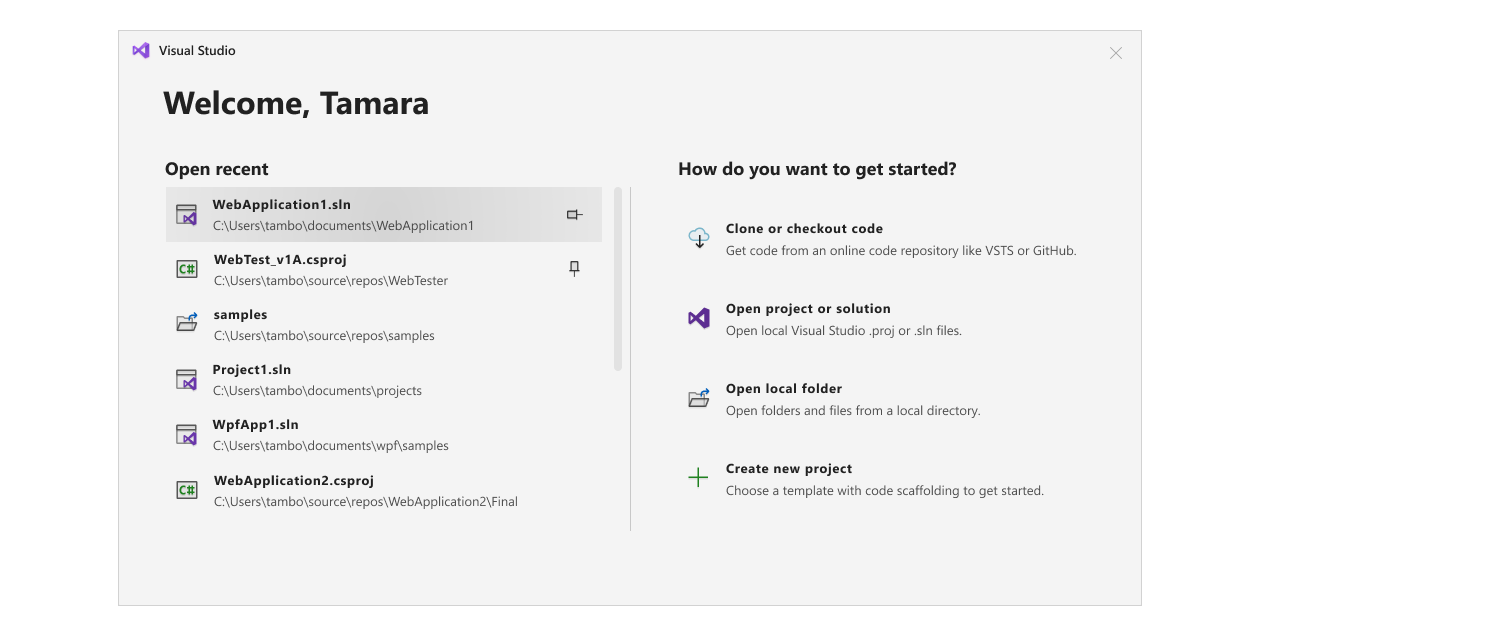This screenshot has width=1500, height=640.
Task: Open recent WpfApp1.sln
Action: (384, 435)
